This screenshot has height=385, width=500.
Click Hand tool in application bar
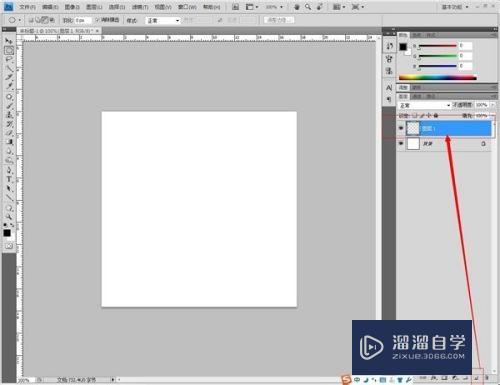click(x=297, y=7)
